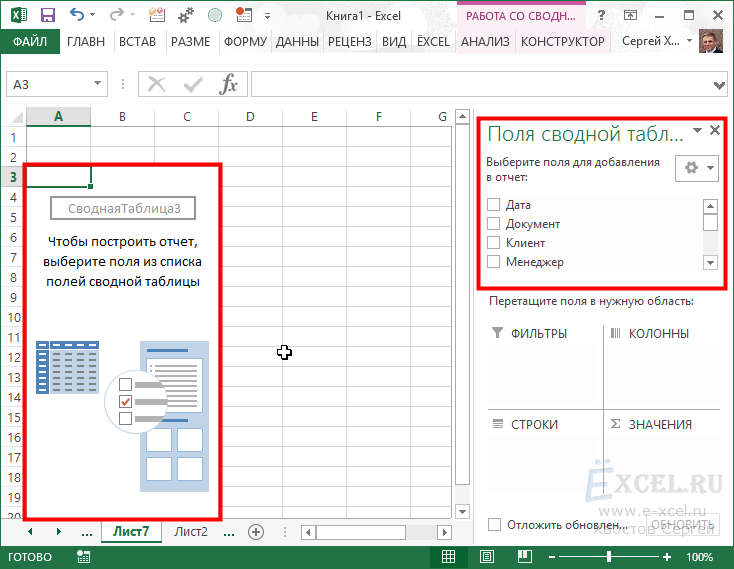Image resolution: width=734 pixels, height=569 pixels.
Task: Click the gears icon in quick access toolbar
Action: [185, 15]
